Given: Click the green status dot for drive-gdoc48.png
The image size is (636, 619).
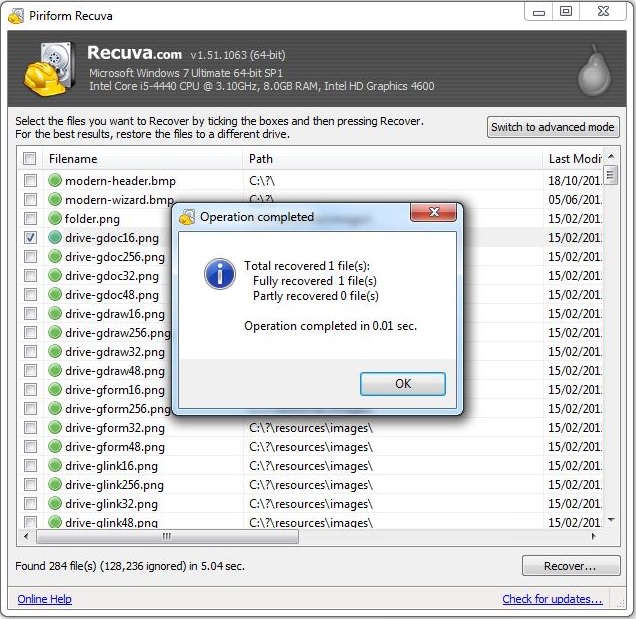Looking at the screenshot, I should 55,294.
